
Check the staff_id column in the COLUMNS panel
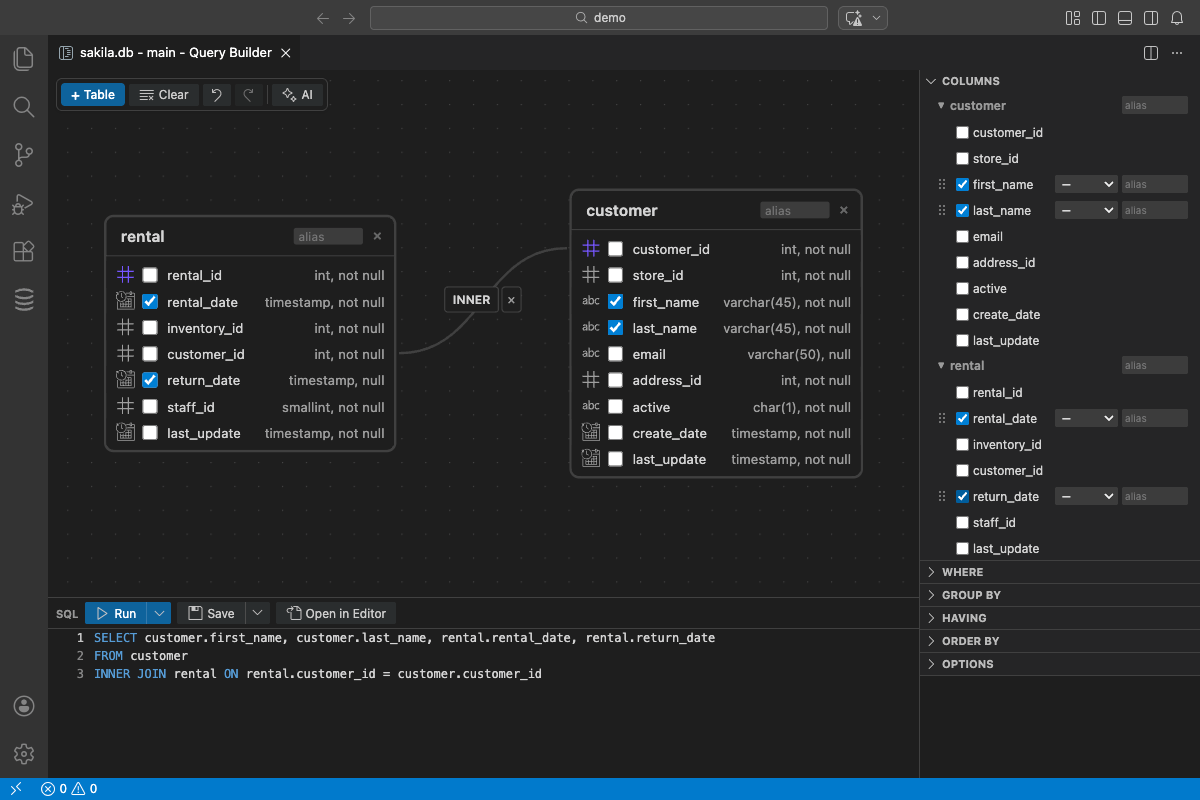(x=962, y=522)
